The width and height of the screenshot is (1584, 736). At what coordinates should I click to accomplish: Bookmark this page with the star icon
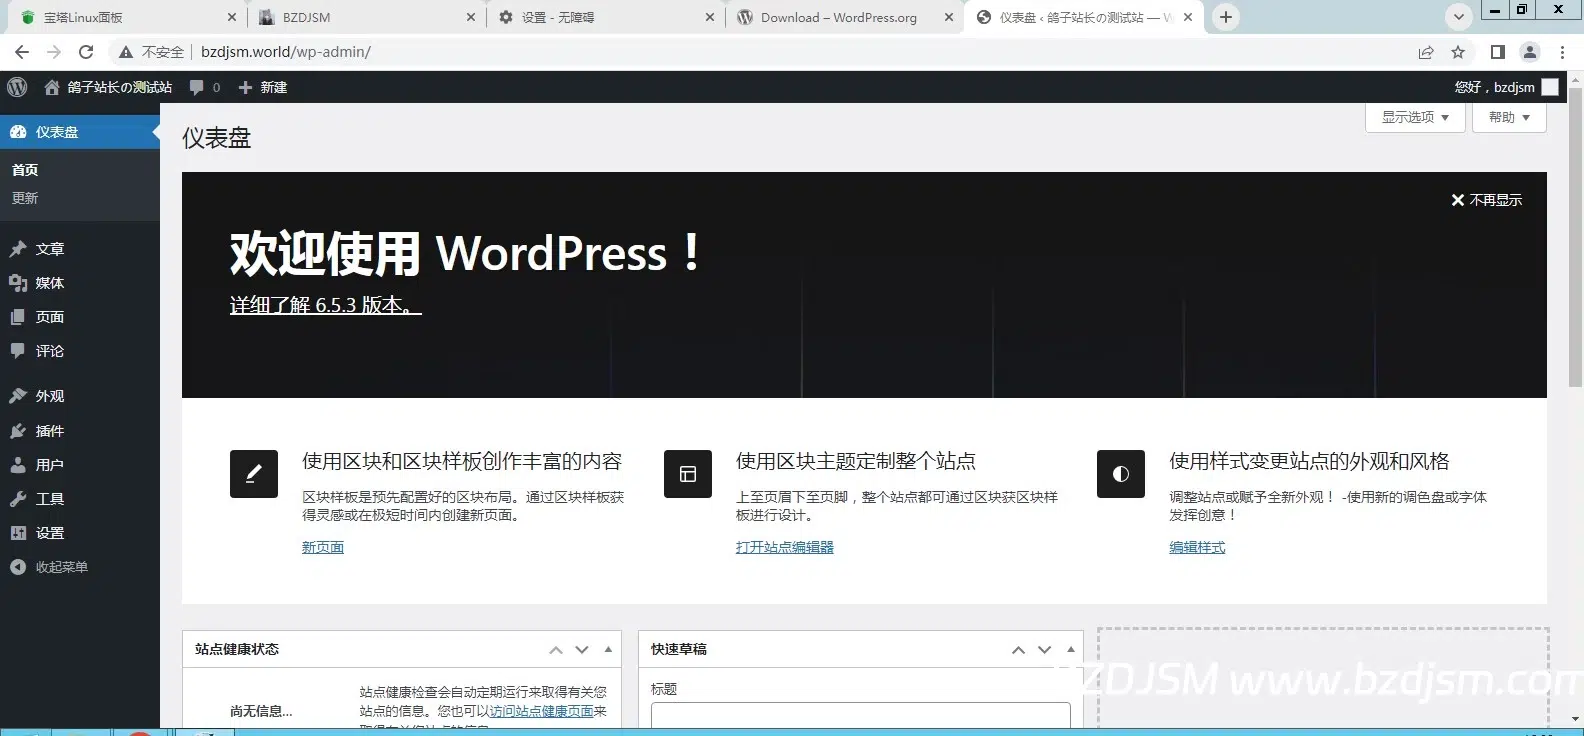1458,52
